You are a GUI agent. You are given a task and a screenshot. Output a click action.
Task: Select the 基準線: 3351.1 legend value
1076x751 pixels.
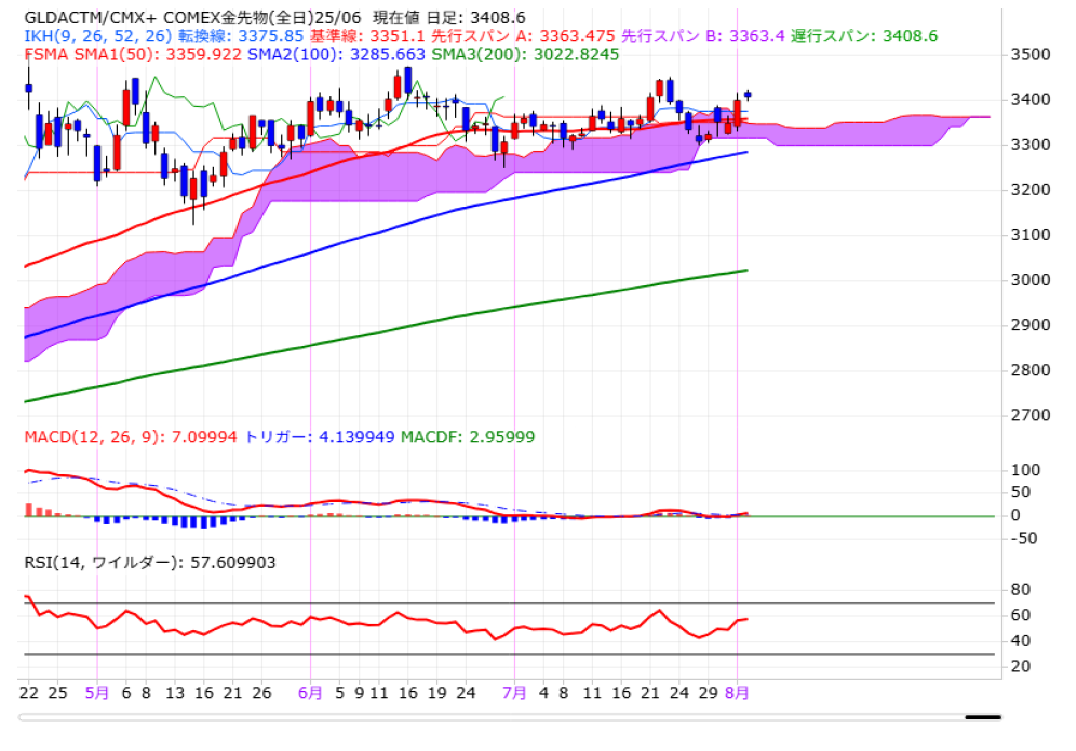coord(367,36)
